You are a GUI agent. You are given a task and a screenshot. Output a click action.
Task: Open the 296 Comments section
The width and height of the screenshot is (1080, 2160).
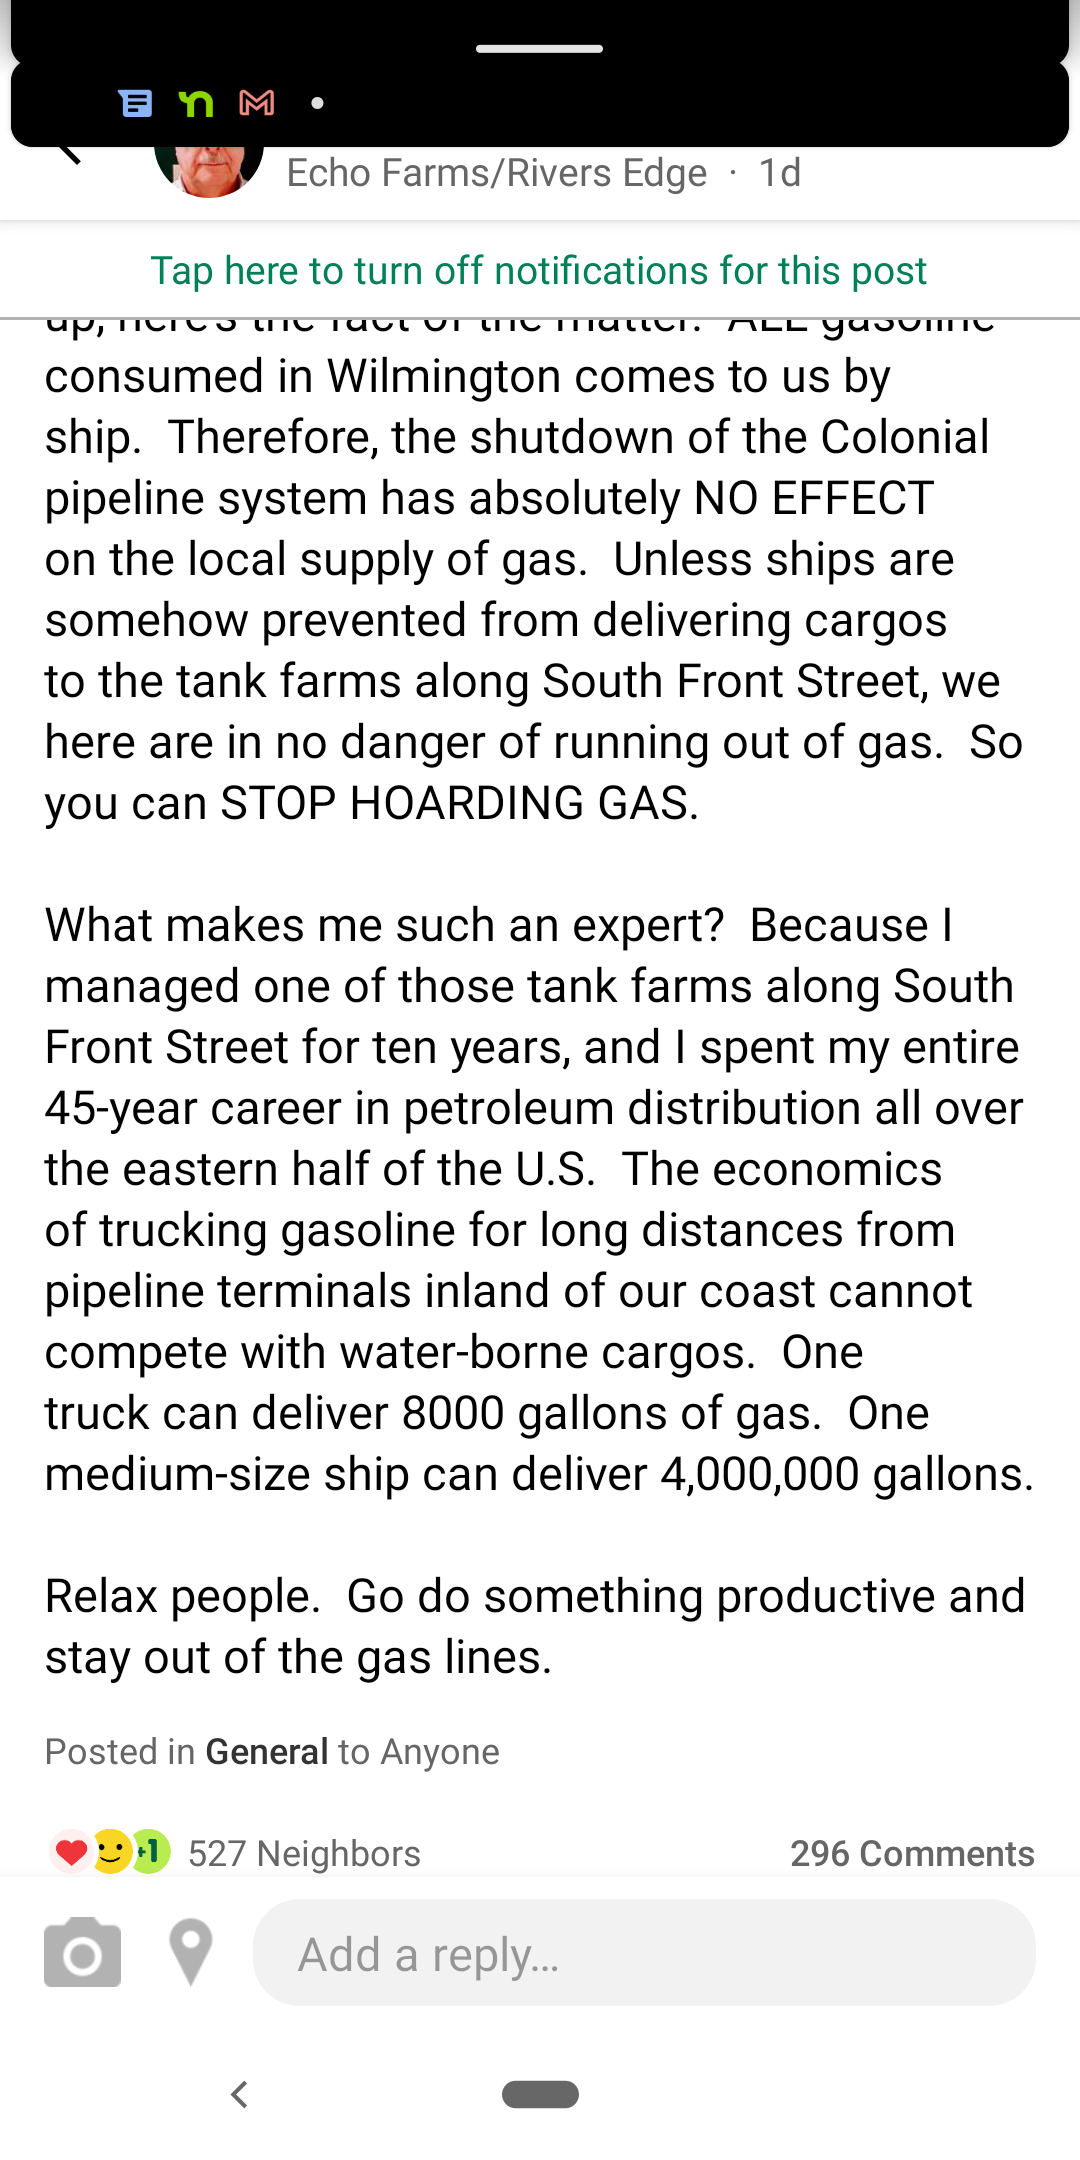point(912,1854)
